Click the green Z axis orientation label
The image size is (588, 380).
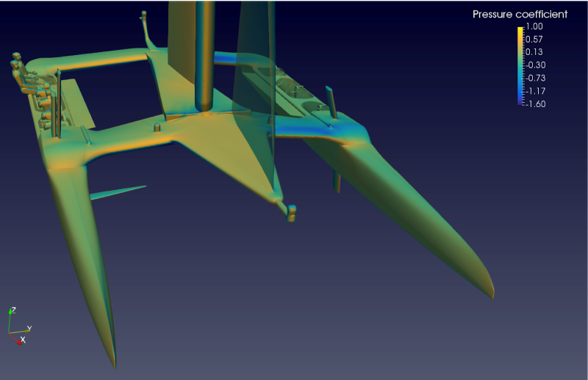coord(14,310)
